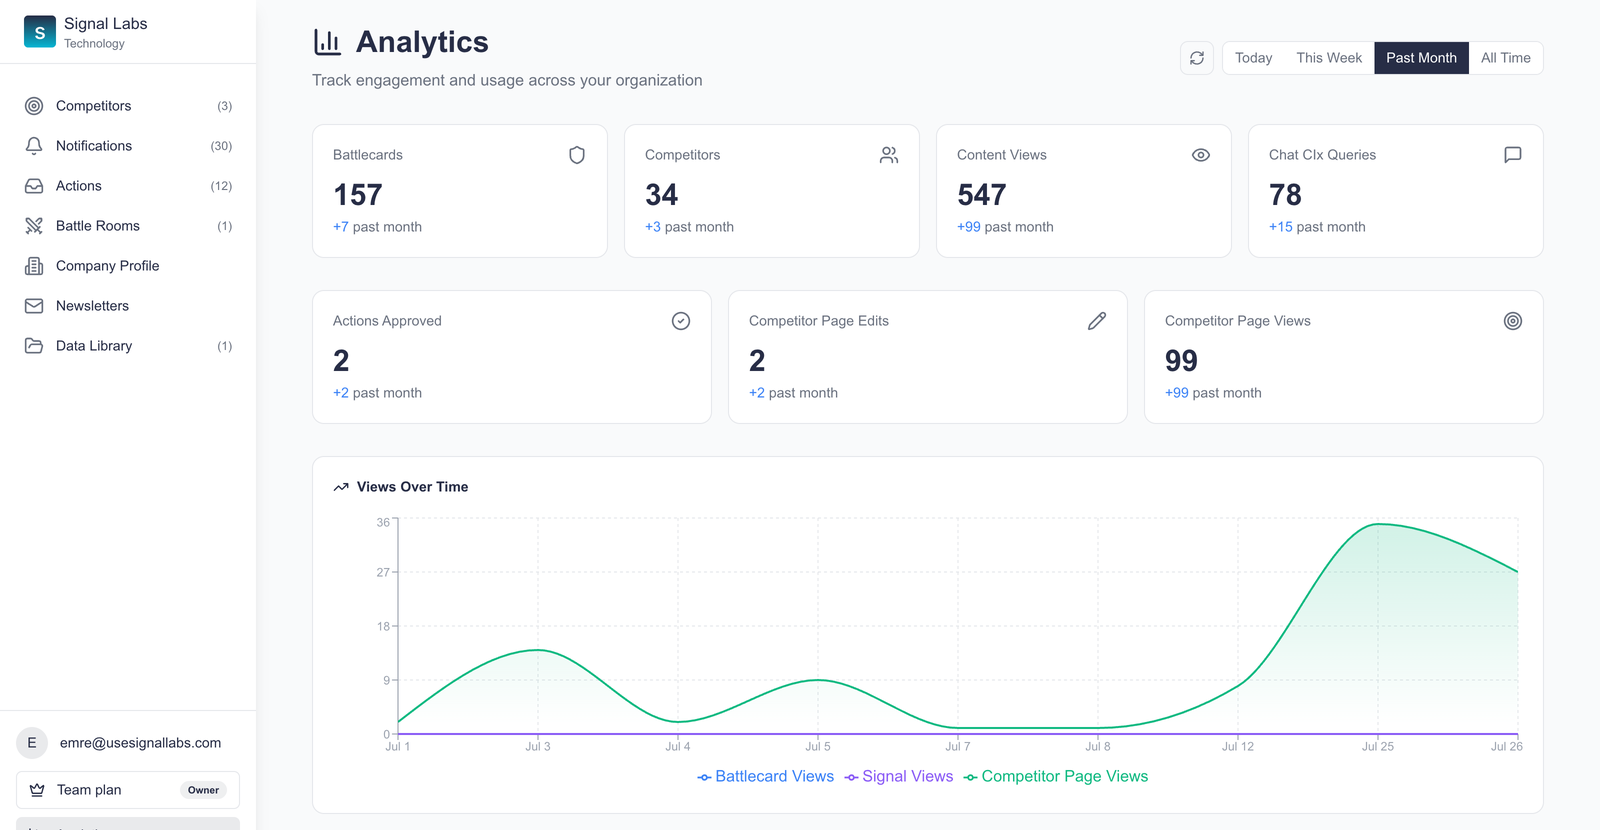Click the pencil icon on Competitor Page Edits

coord(1097,321)
